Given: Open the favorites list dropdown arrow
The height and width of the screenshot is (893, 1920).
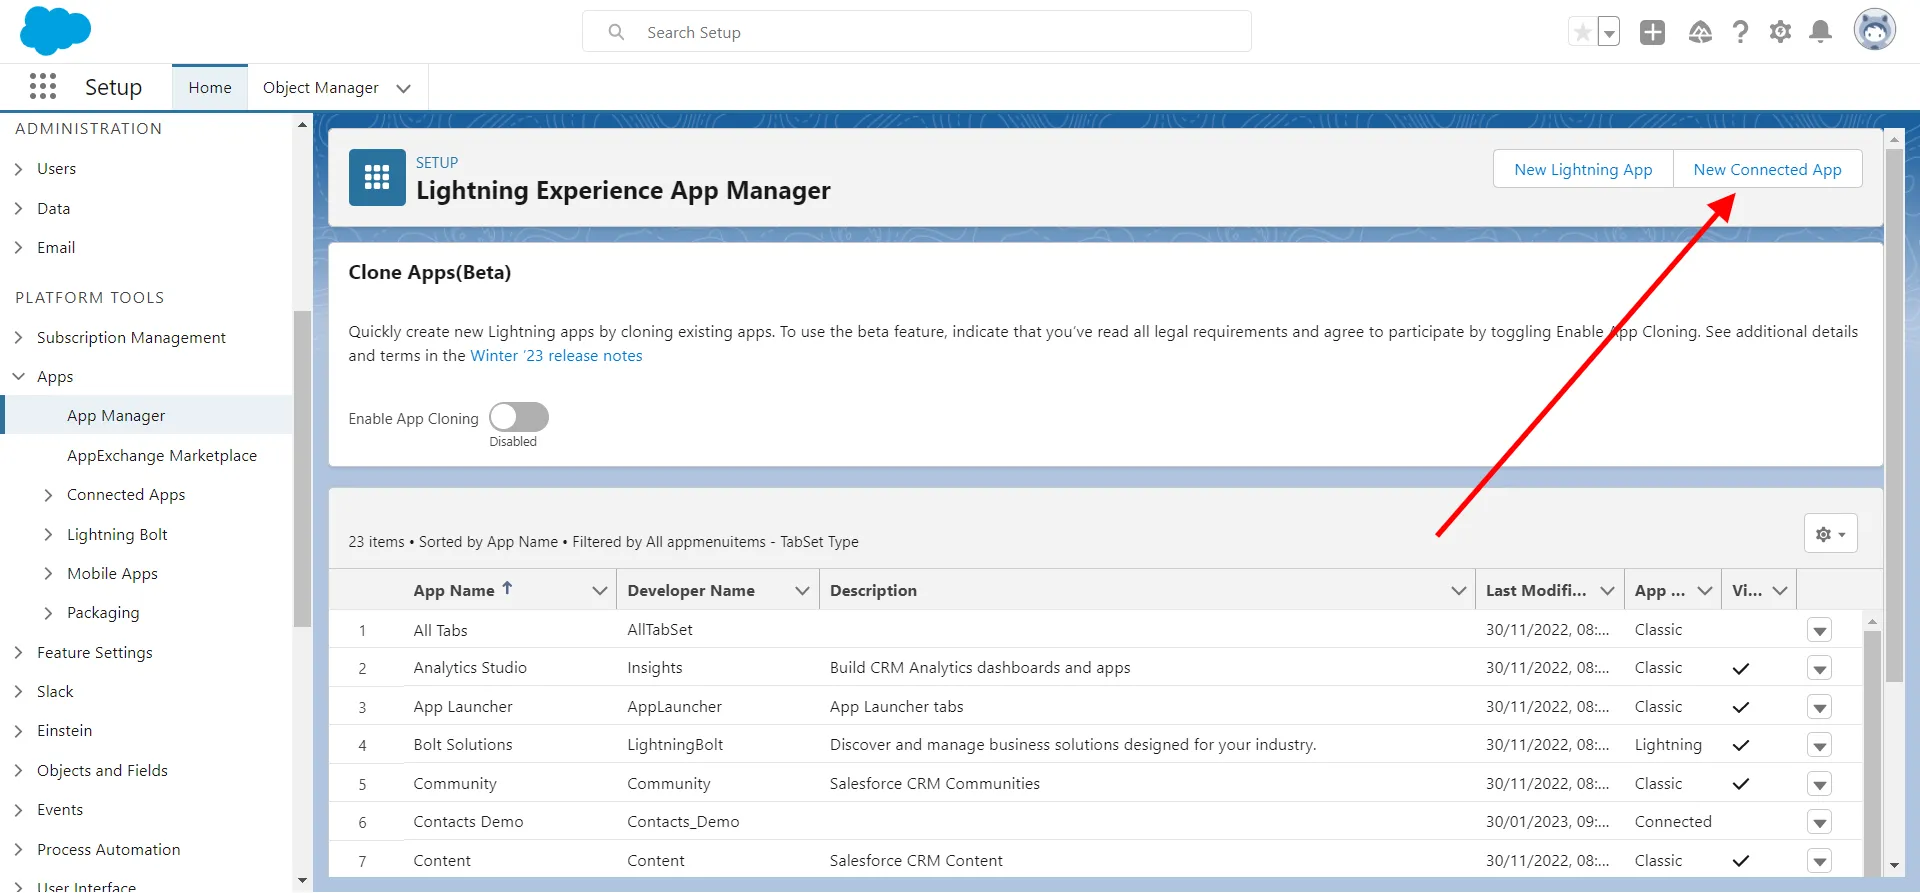Looking at the screenshot, I should (1609, 33).
